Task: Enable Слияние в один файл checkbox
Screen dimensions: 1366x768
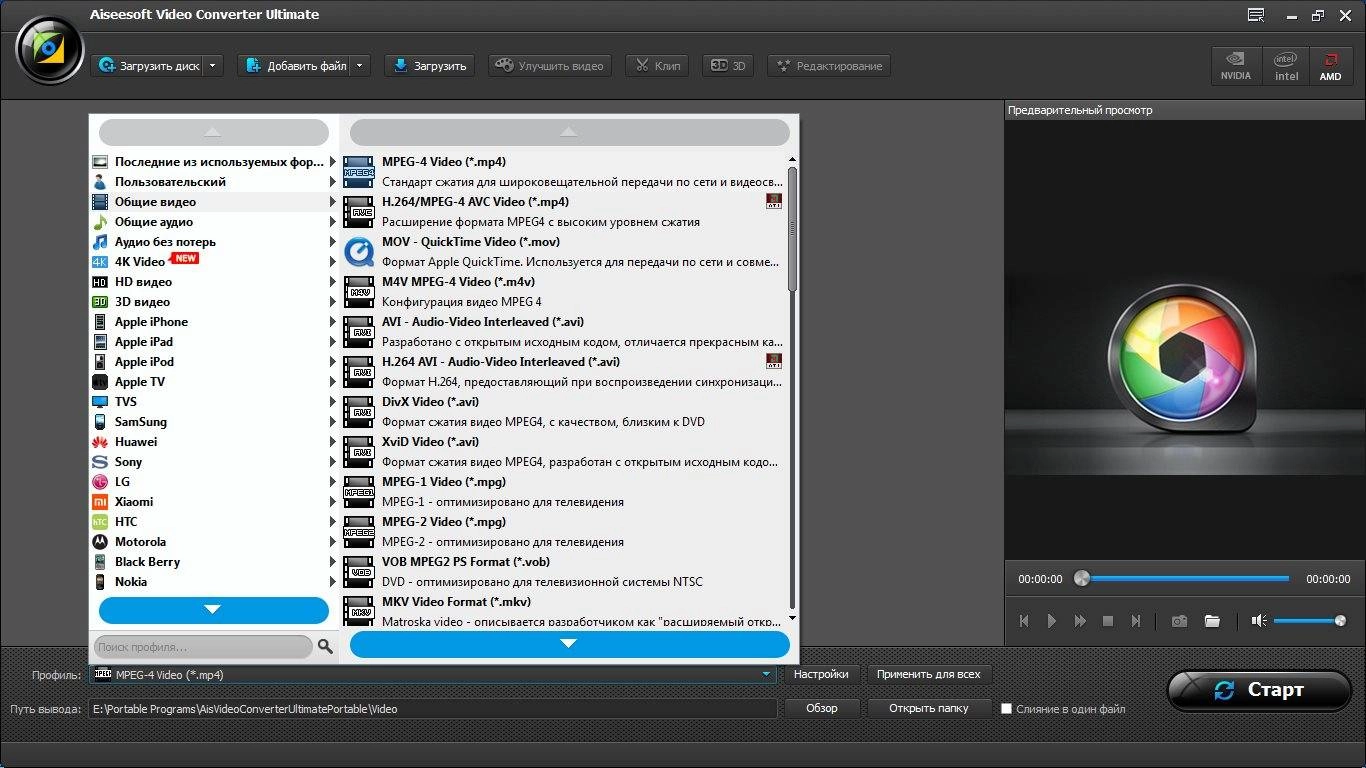Action: click(x=1007, y=708)
